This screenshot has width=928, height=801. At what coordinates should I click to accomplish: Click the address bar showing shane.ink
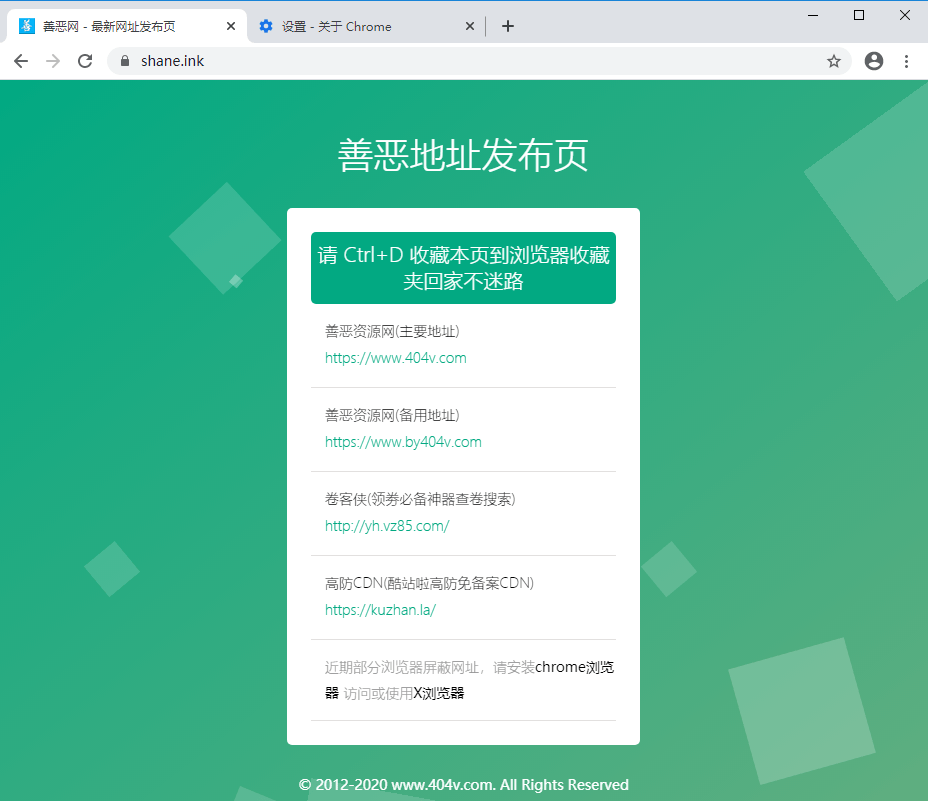tap(470, 61)
